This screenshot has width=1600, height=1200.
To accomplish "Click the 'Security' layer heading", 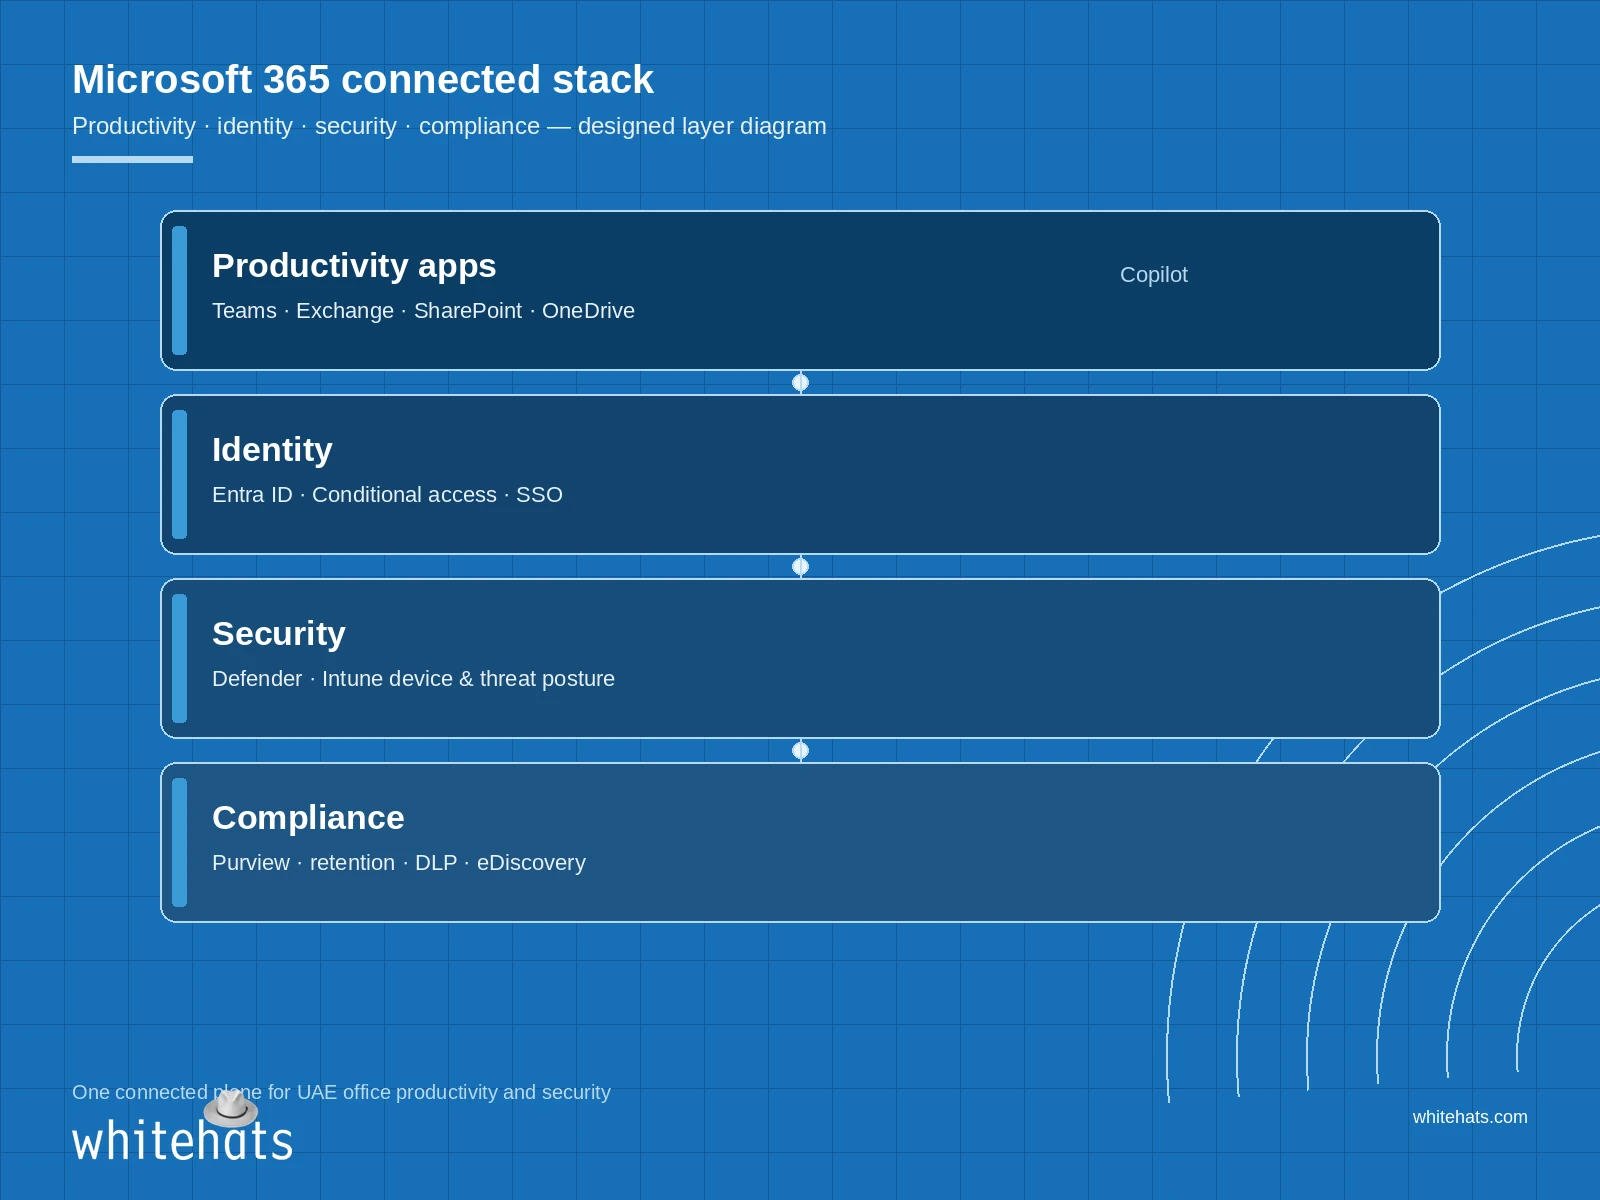I will 279,634.
